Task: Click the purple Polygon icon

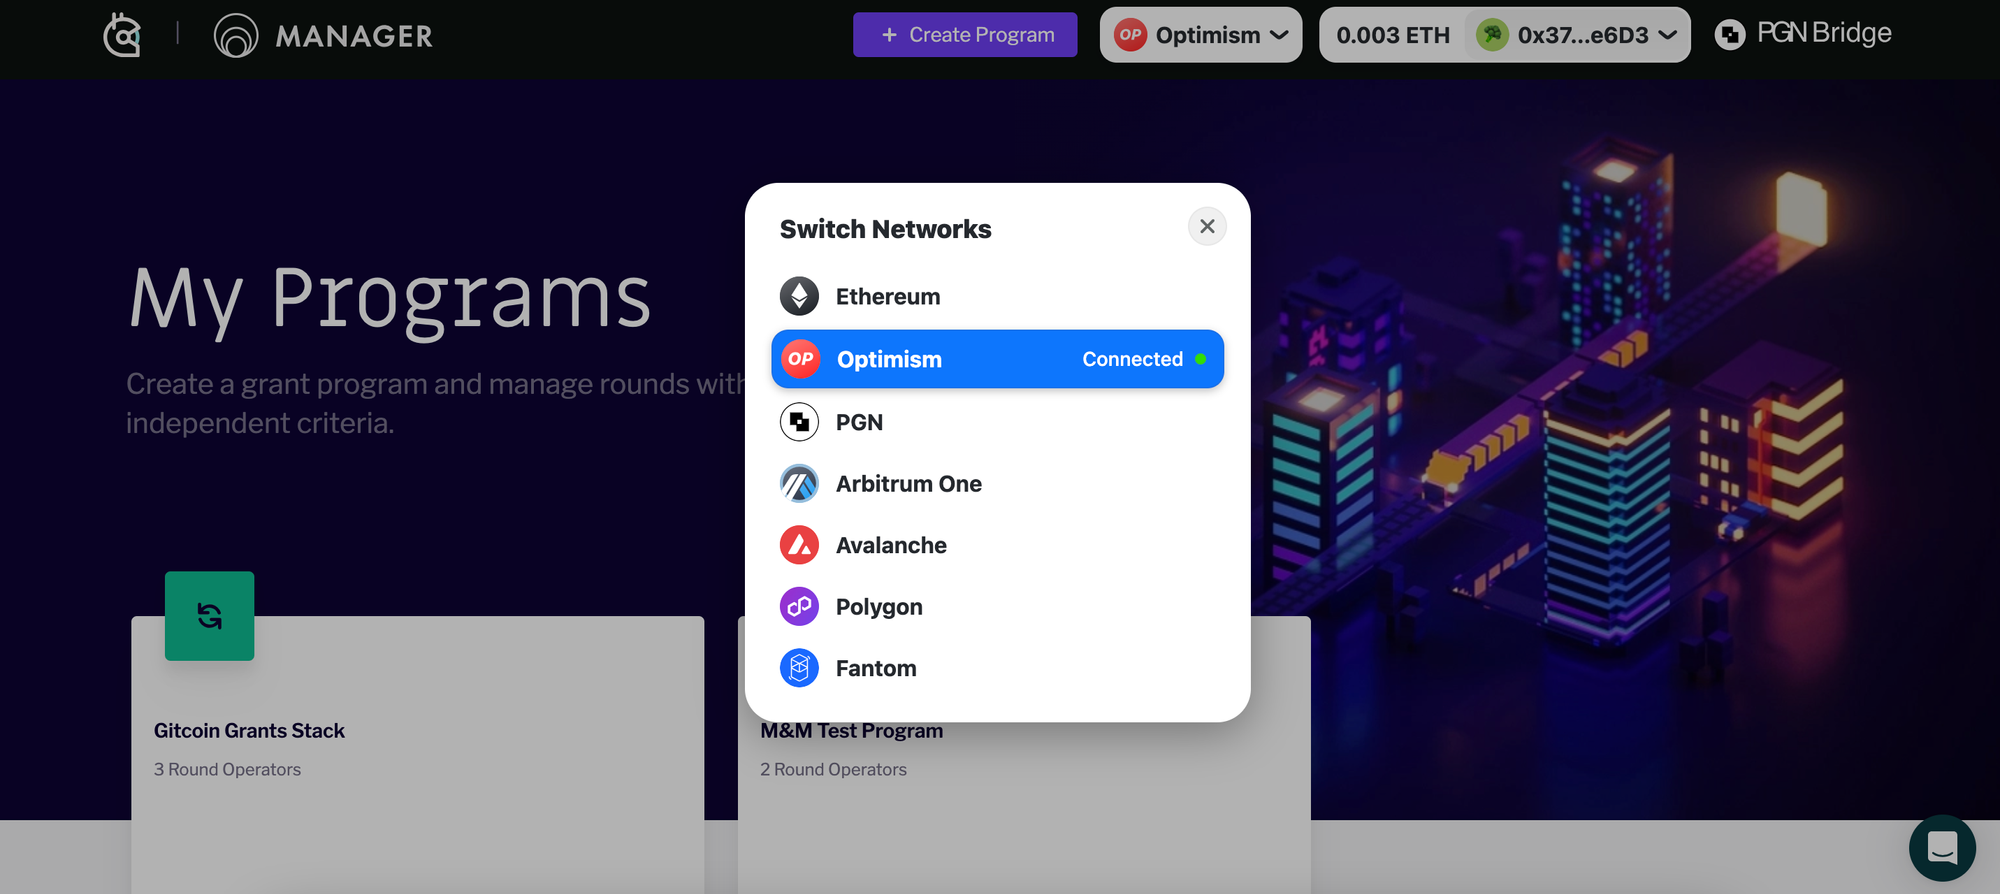Action: tap(799, 607)
